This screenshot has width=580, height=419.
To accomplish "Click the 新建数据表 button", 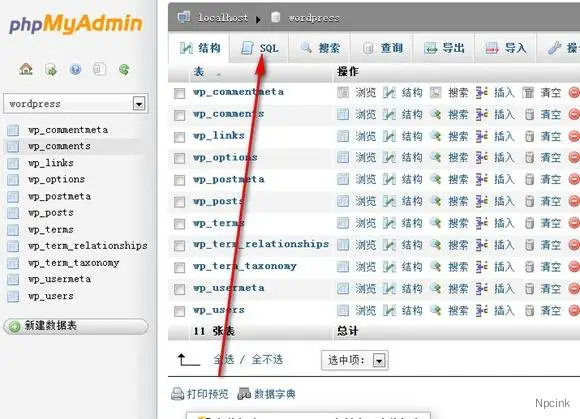I will [x=76, y=326].
